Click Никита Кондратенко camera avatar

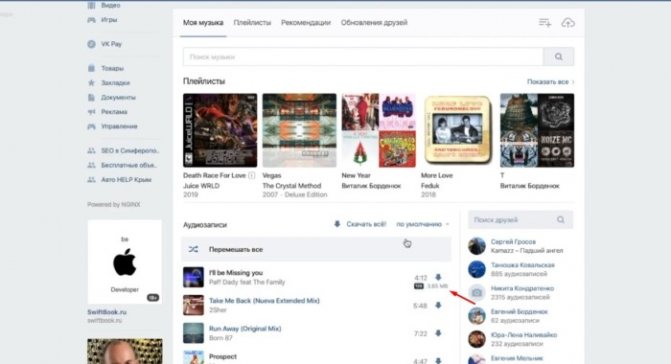point(477,293)
